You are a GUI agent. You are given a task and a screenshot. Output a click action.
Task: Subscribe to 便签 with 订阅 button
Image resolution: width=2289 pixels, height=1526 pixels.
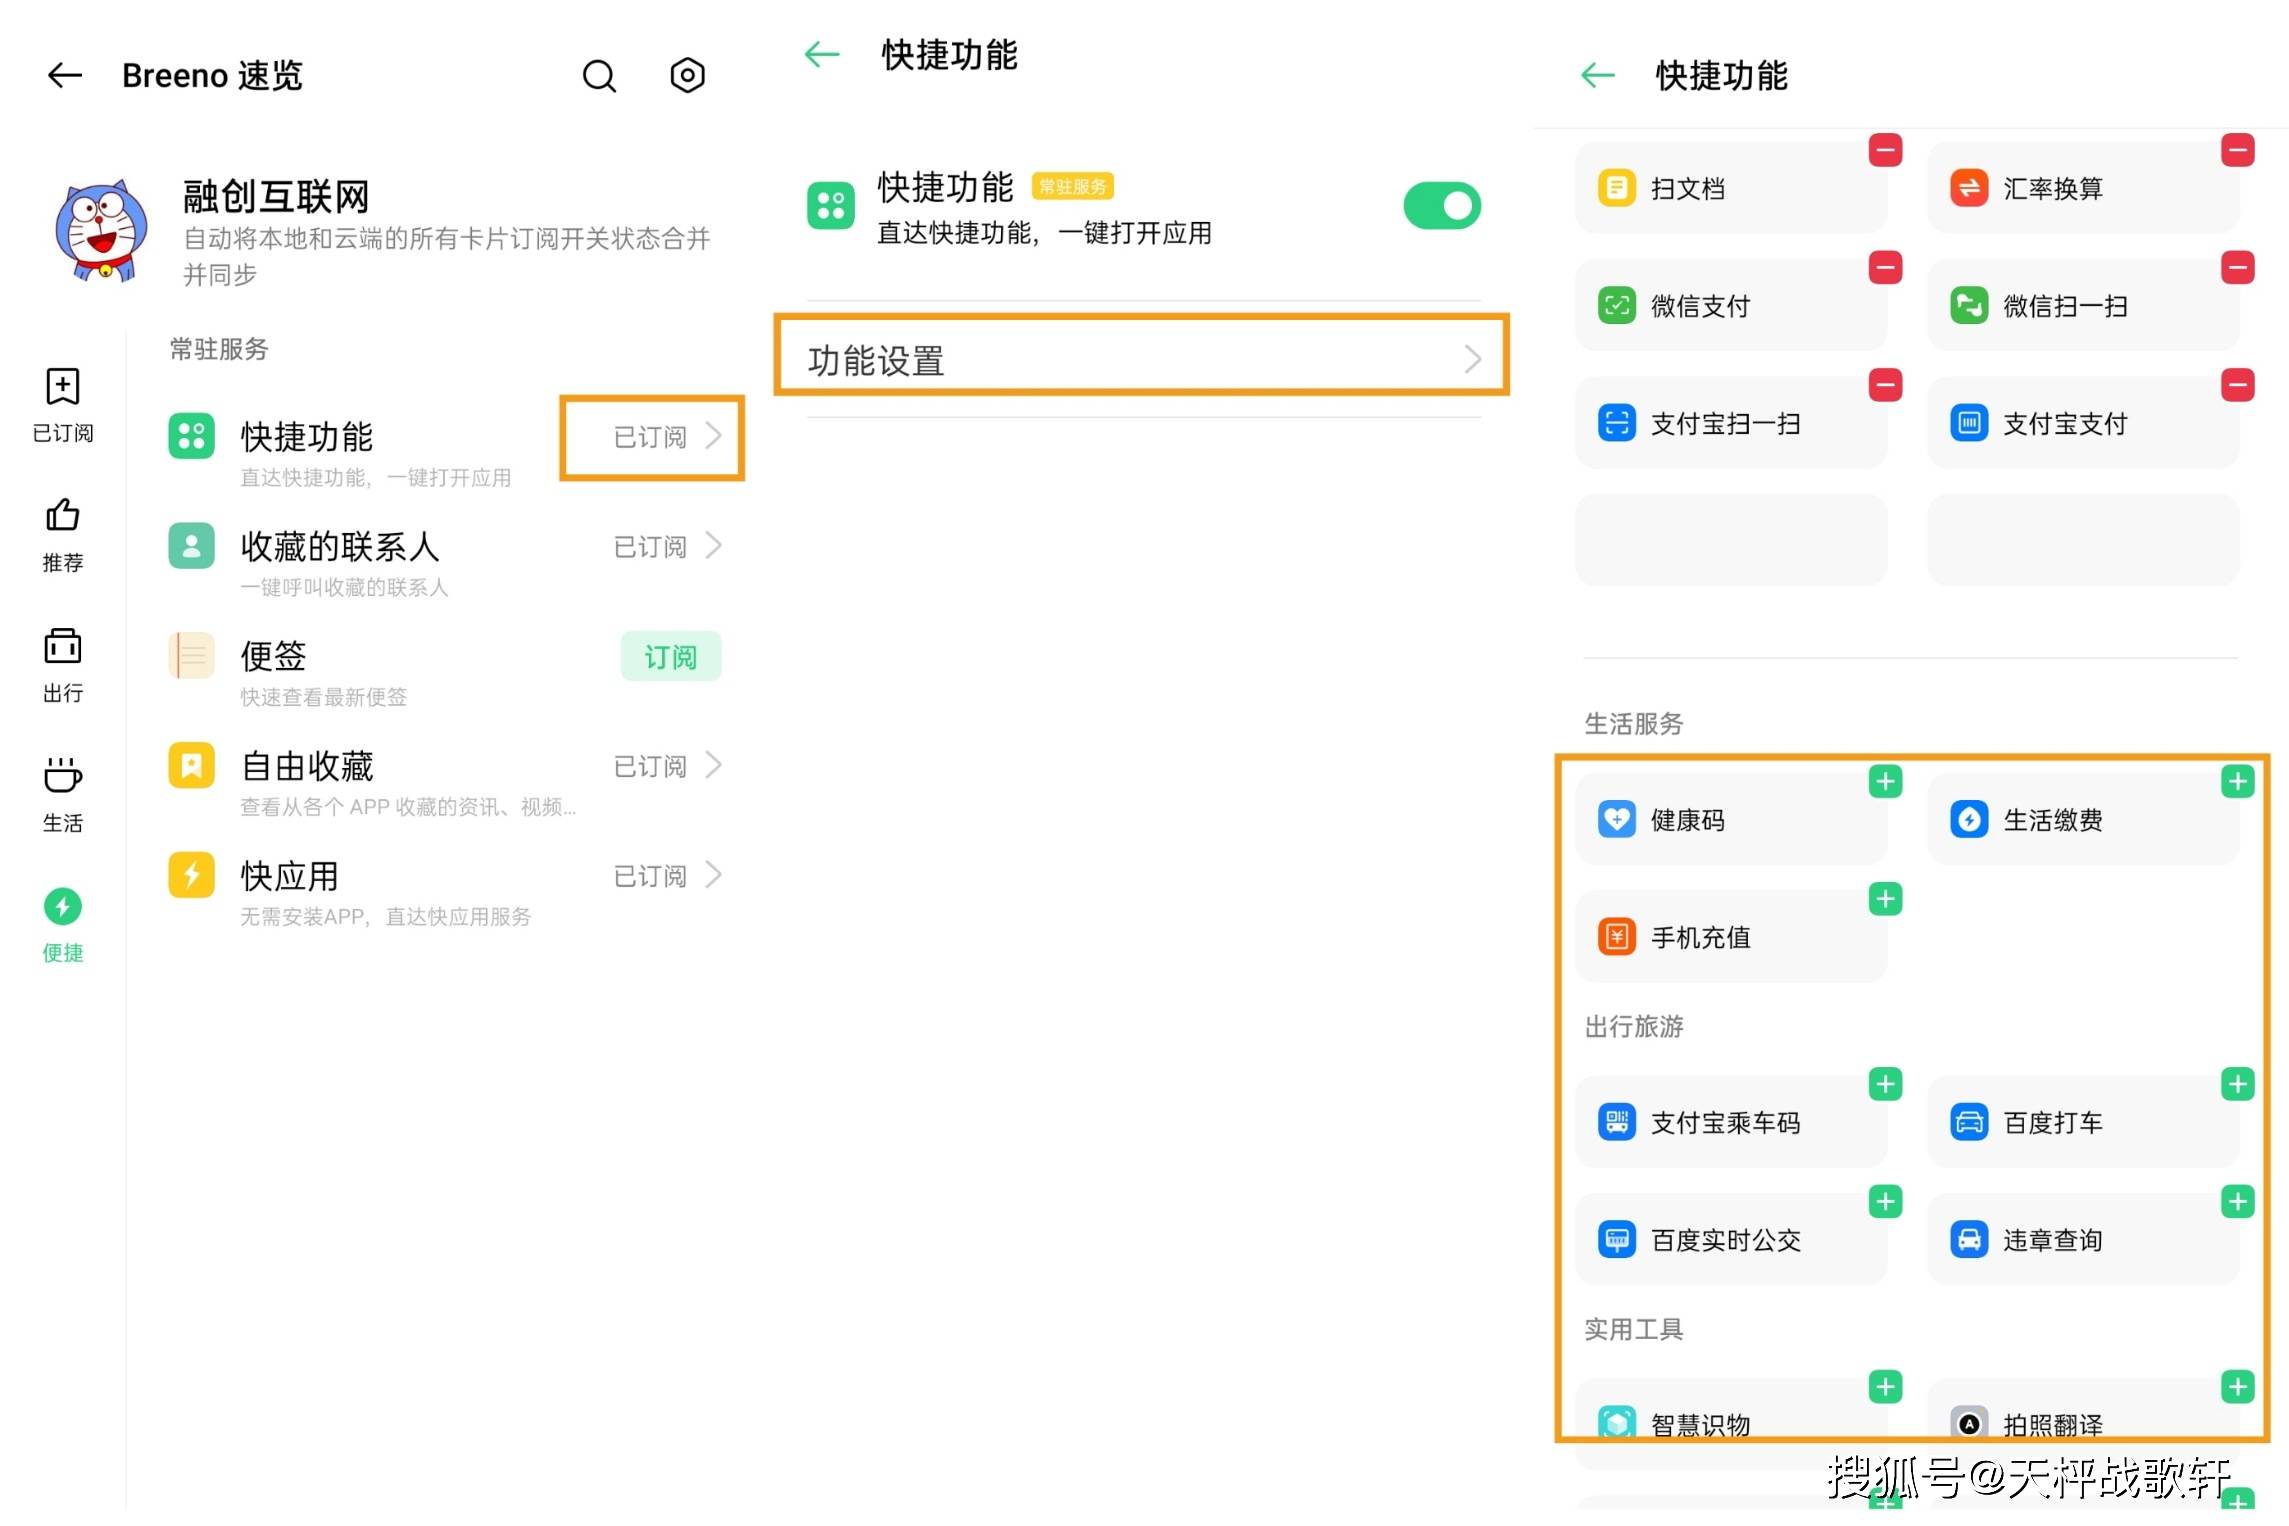pos(670,656)
